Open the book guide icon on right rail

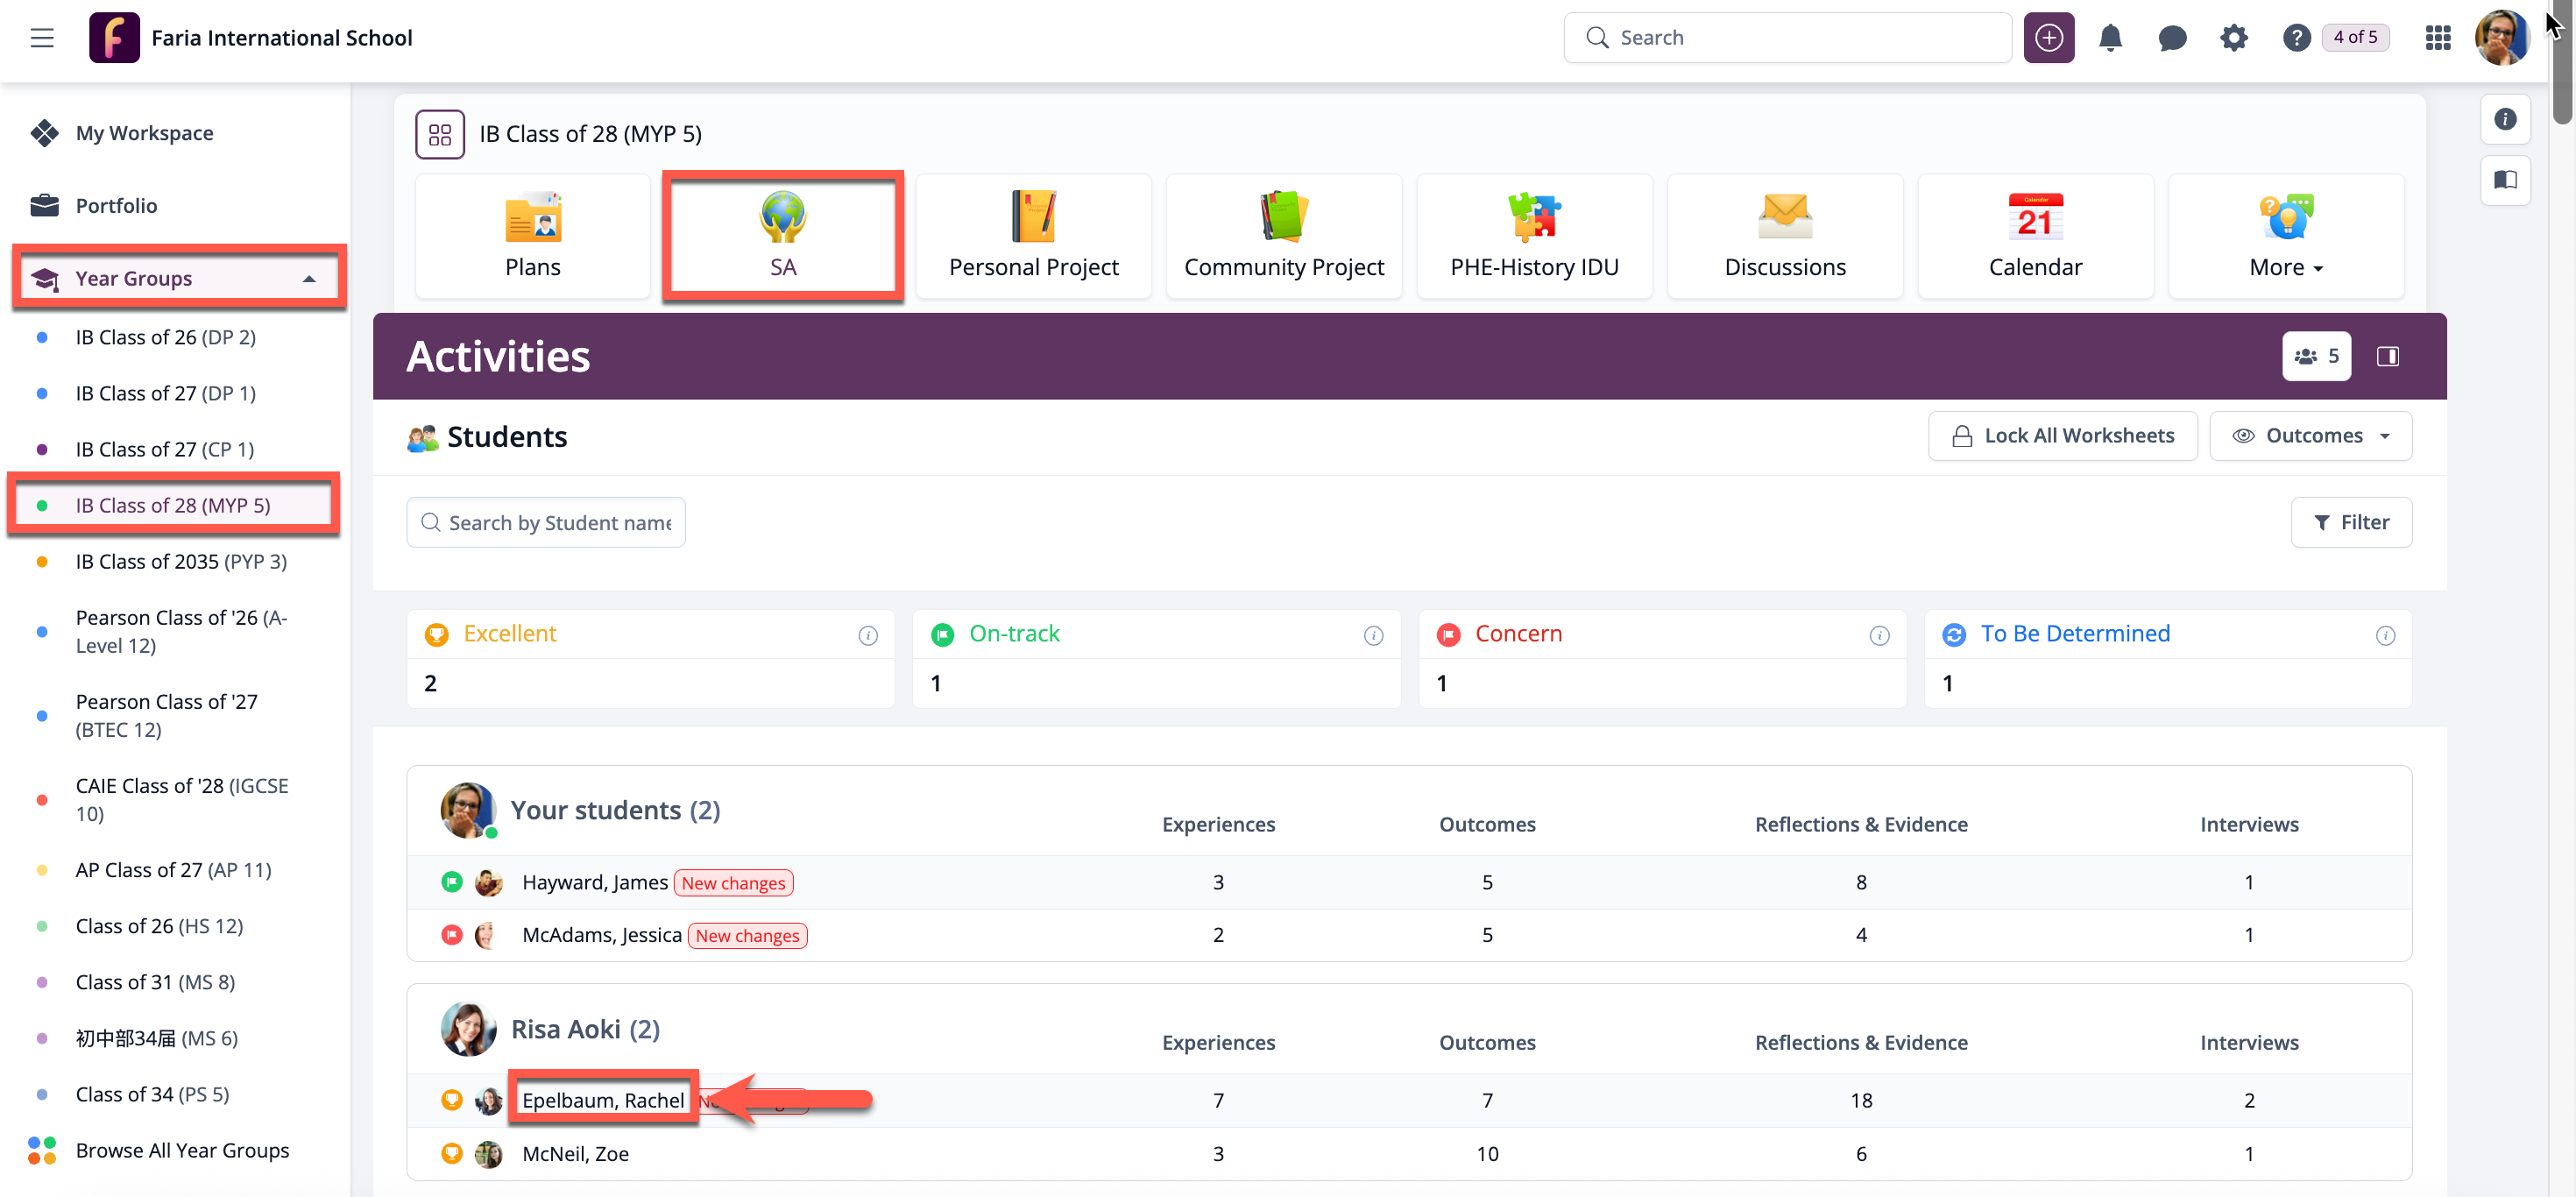pos(2505,180)
